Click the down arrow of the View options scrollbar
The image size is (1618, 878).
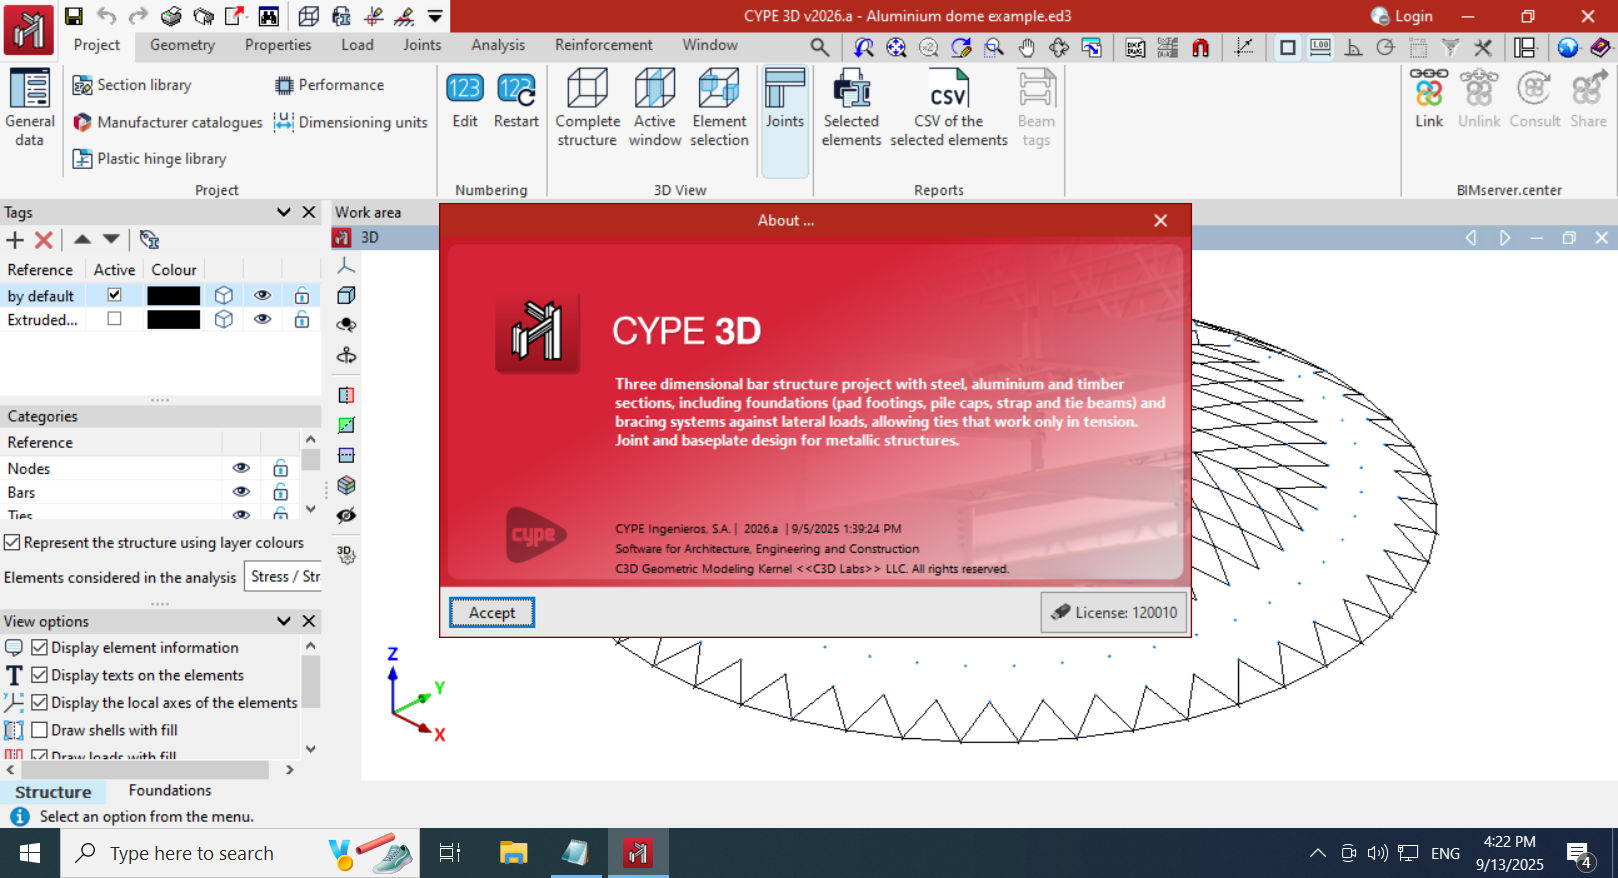tap(310, 748)
